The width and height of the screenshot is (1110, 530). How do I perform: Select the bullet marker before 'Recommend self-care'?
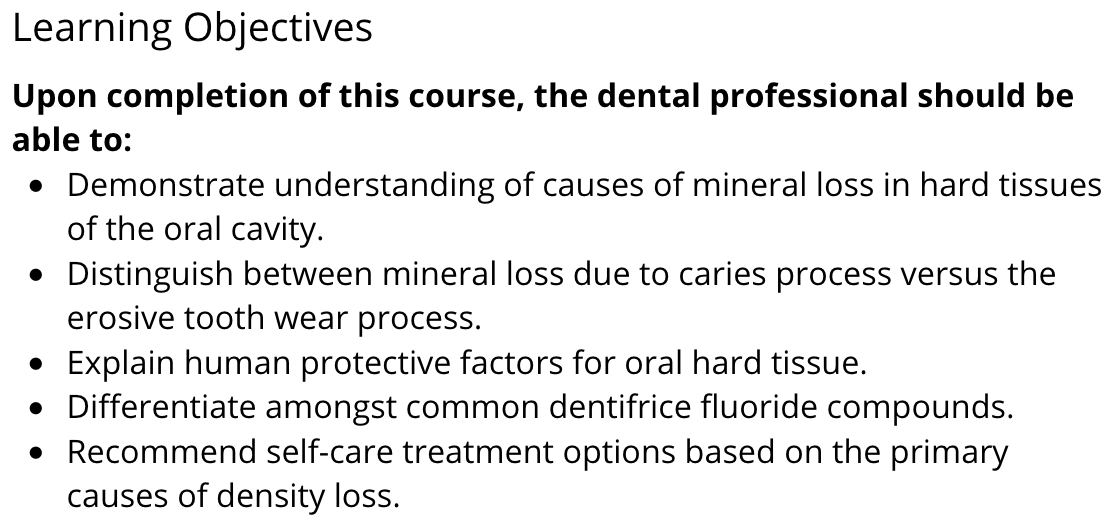[x=38, y=454]
